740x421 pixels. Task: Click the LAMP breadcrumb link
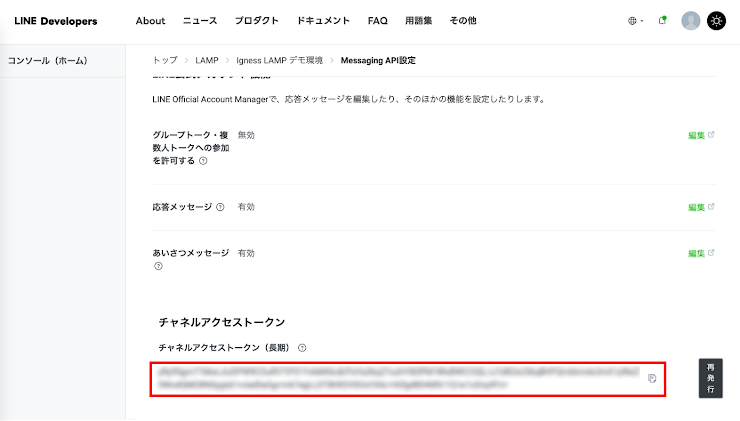point(207,61)
